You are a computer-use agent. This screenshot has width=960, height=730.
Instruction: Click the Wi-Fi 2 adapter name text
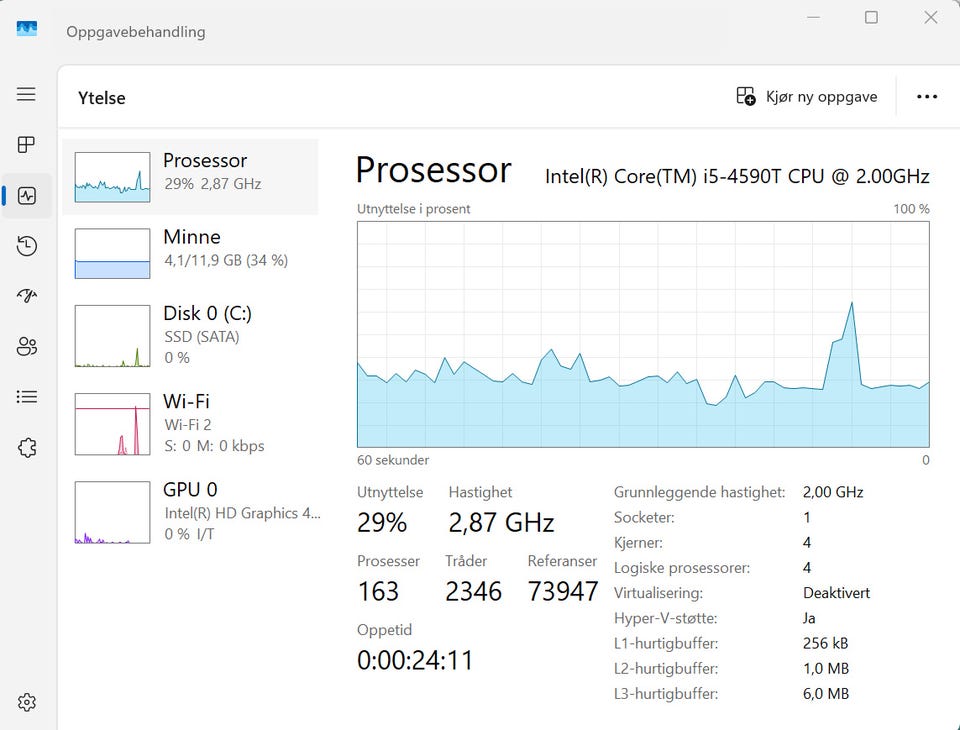click(187, 424)
